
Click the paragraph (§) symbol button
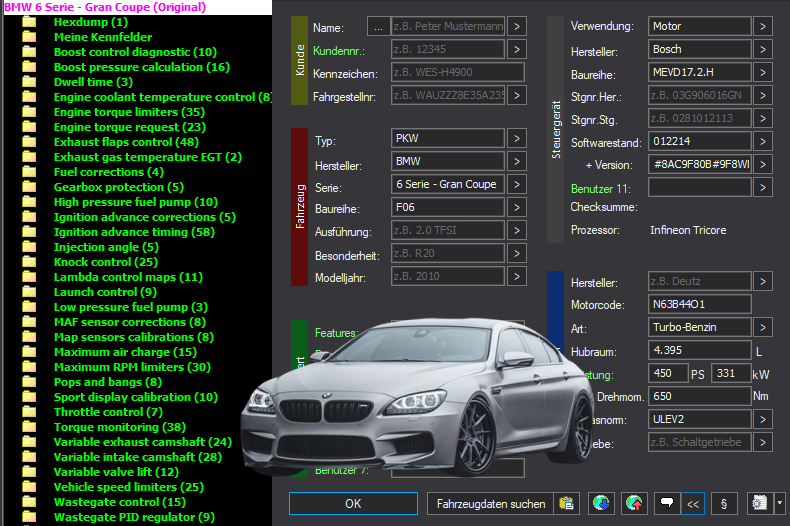(x=724, y=503)
